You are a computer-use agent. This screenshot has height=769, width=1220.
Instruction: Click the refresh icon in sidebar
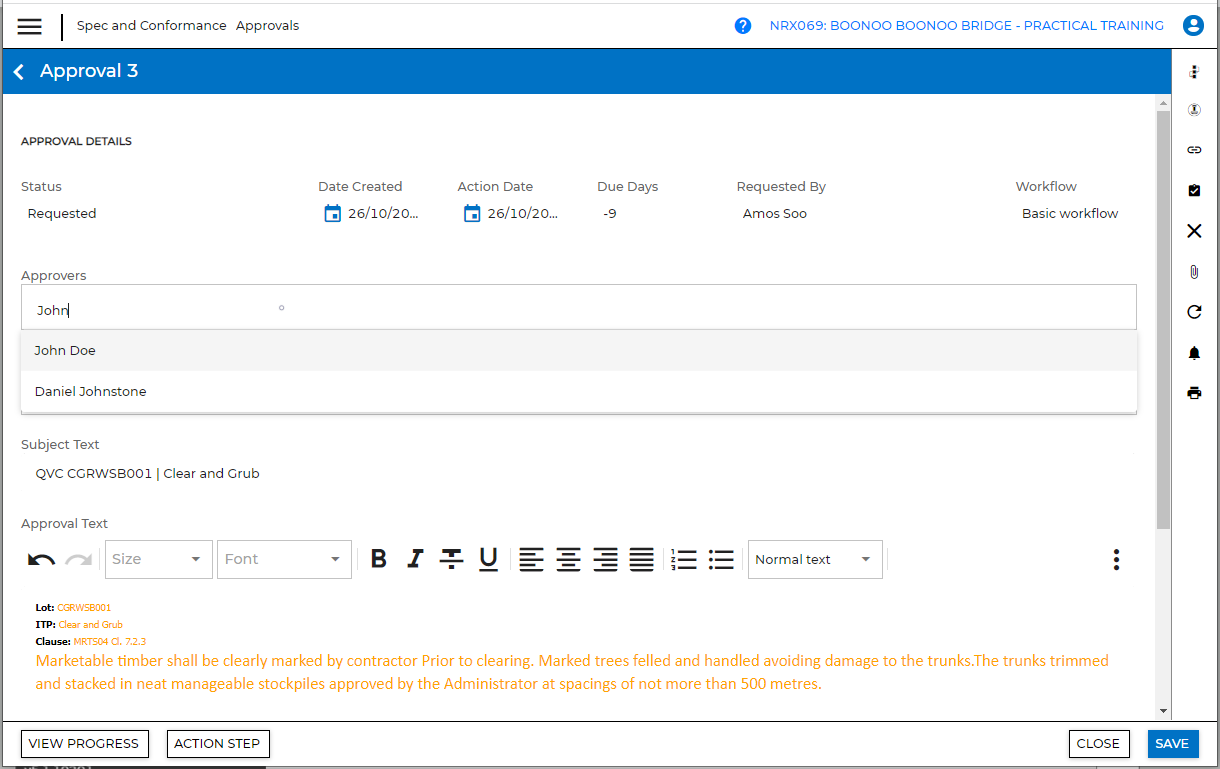pyautogui.click(x=1194, y=312)
